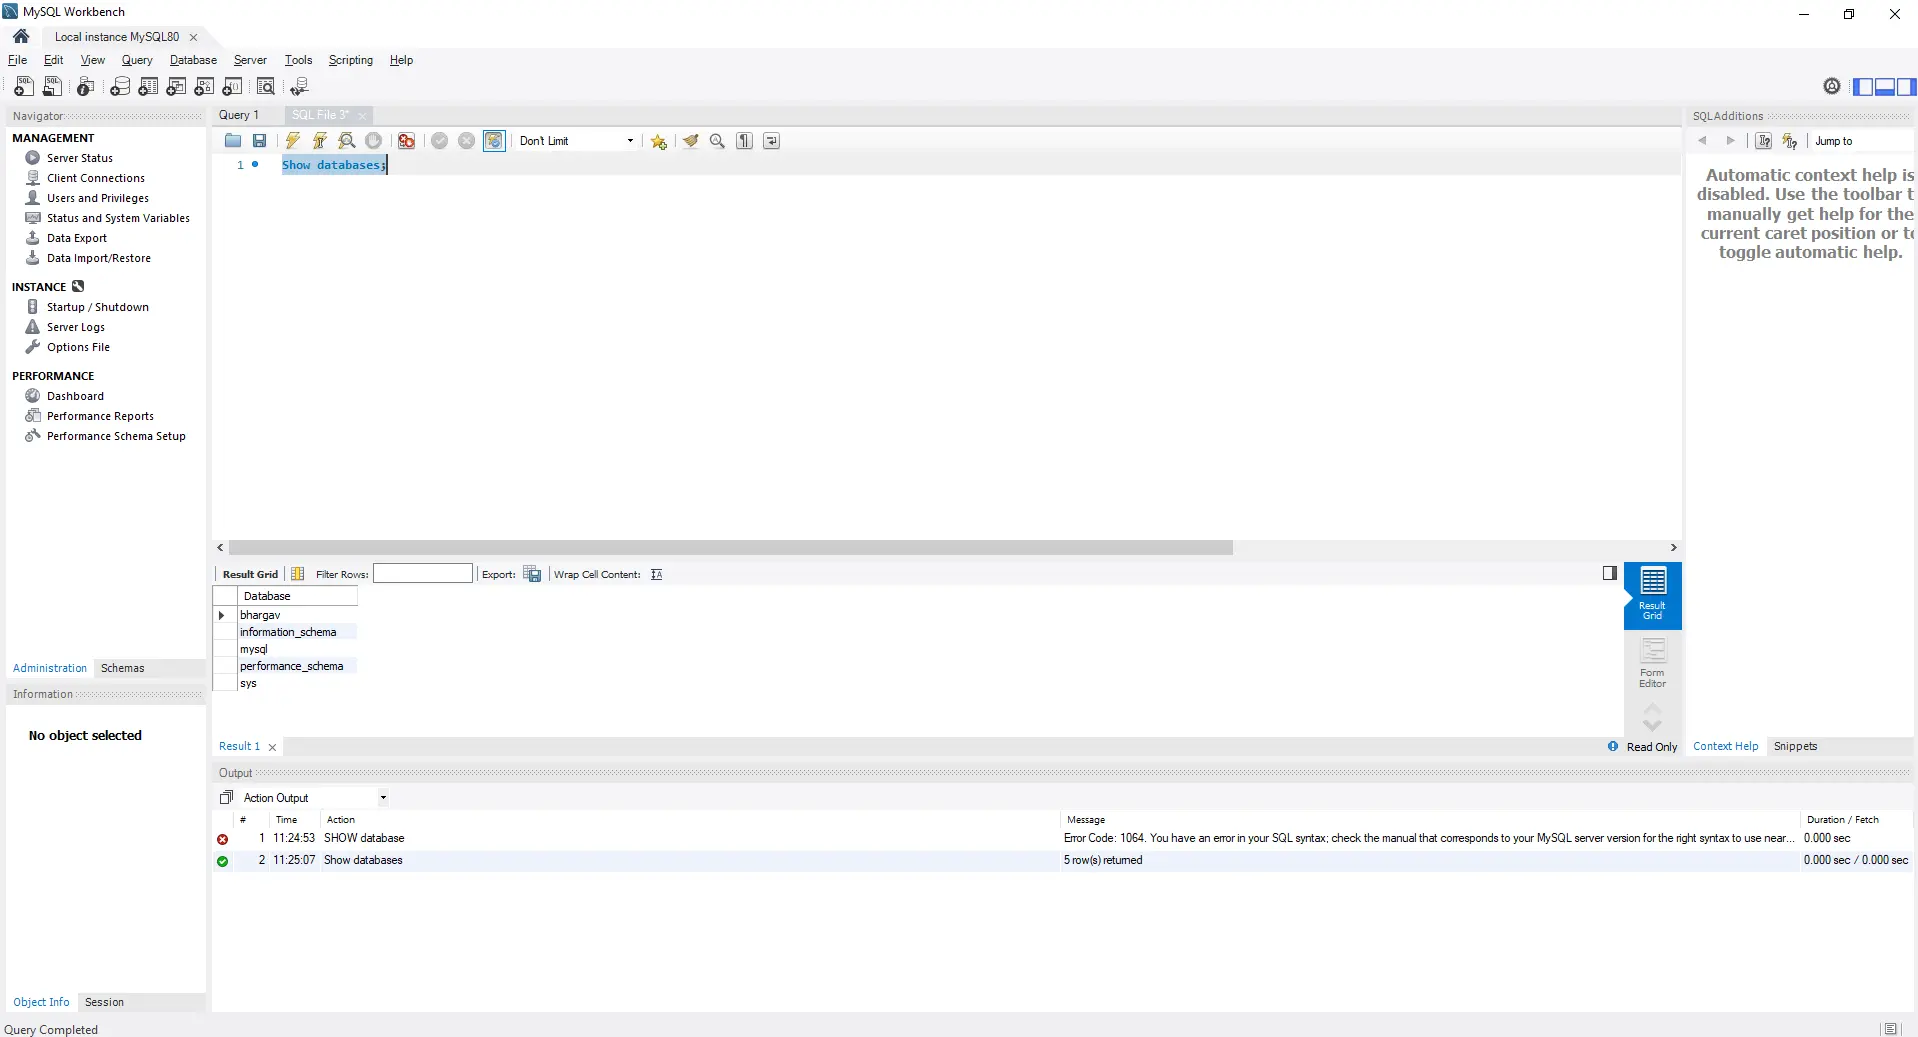Create a new SQL query tab
Viewport: 1918px width, 1037px height.
coord(23,87)
